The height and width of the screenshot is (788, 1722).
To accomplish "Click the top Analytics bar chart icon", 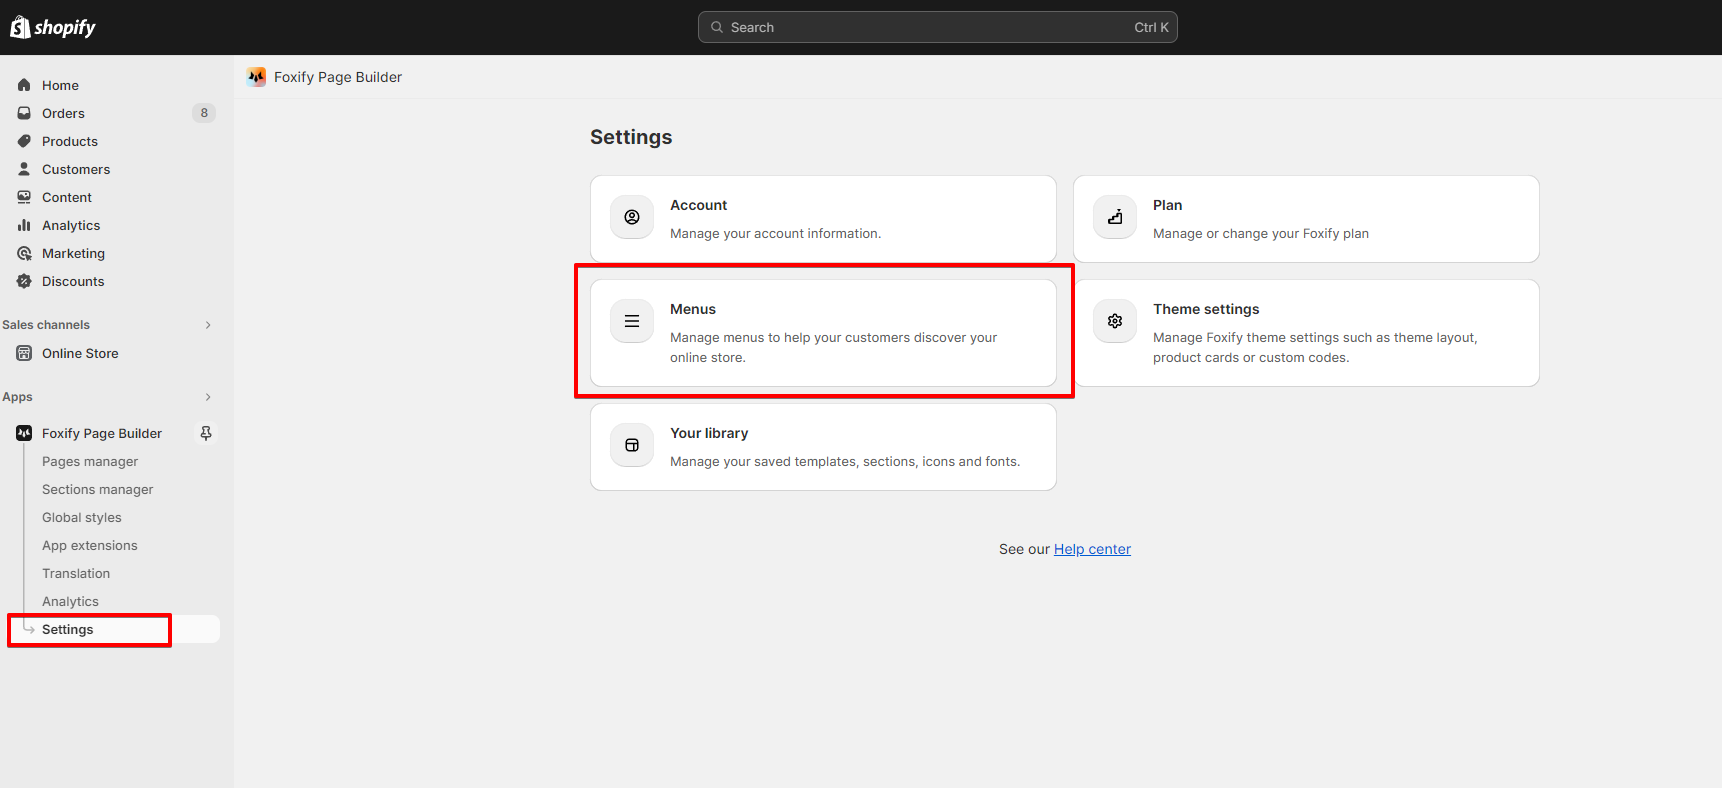I will pos(24,225).
